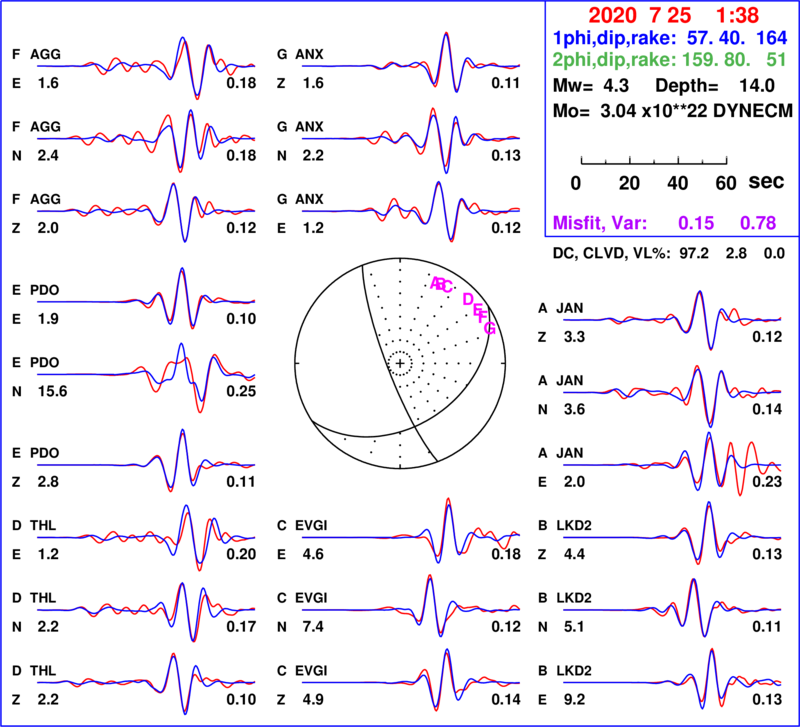Screen dimensions: 800x727
Task: Click the LKD2 N amplitude value '5.1'
Action: 574,626
